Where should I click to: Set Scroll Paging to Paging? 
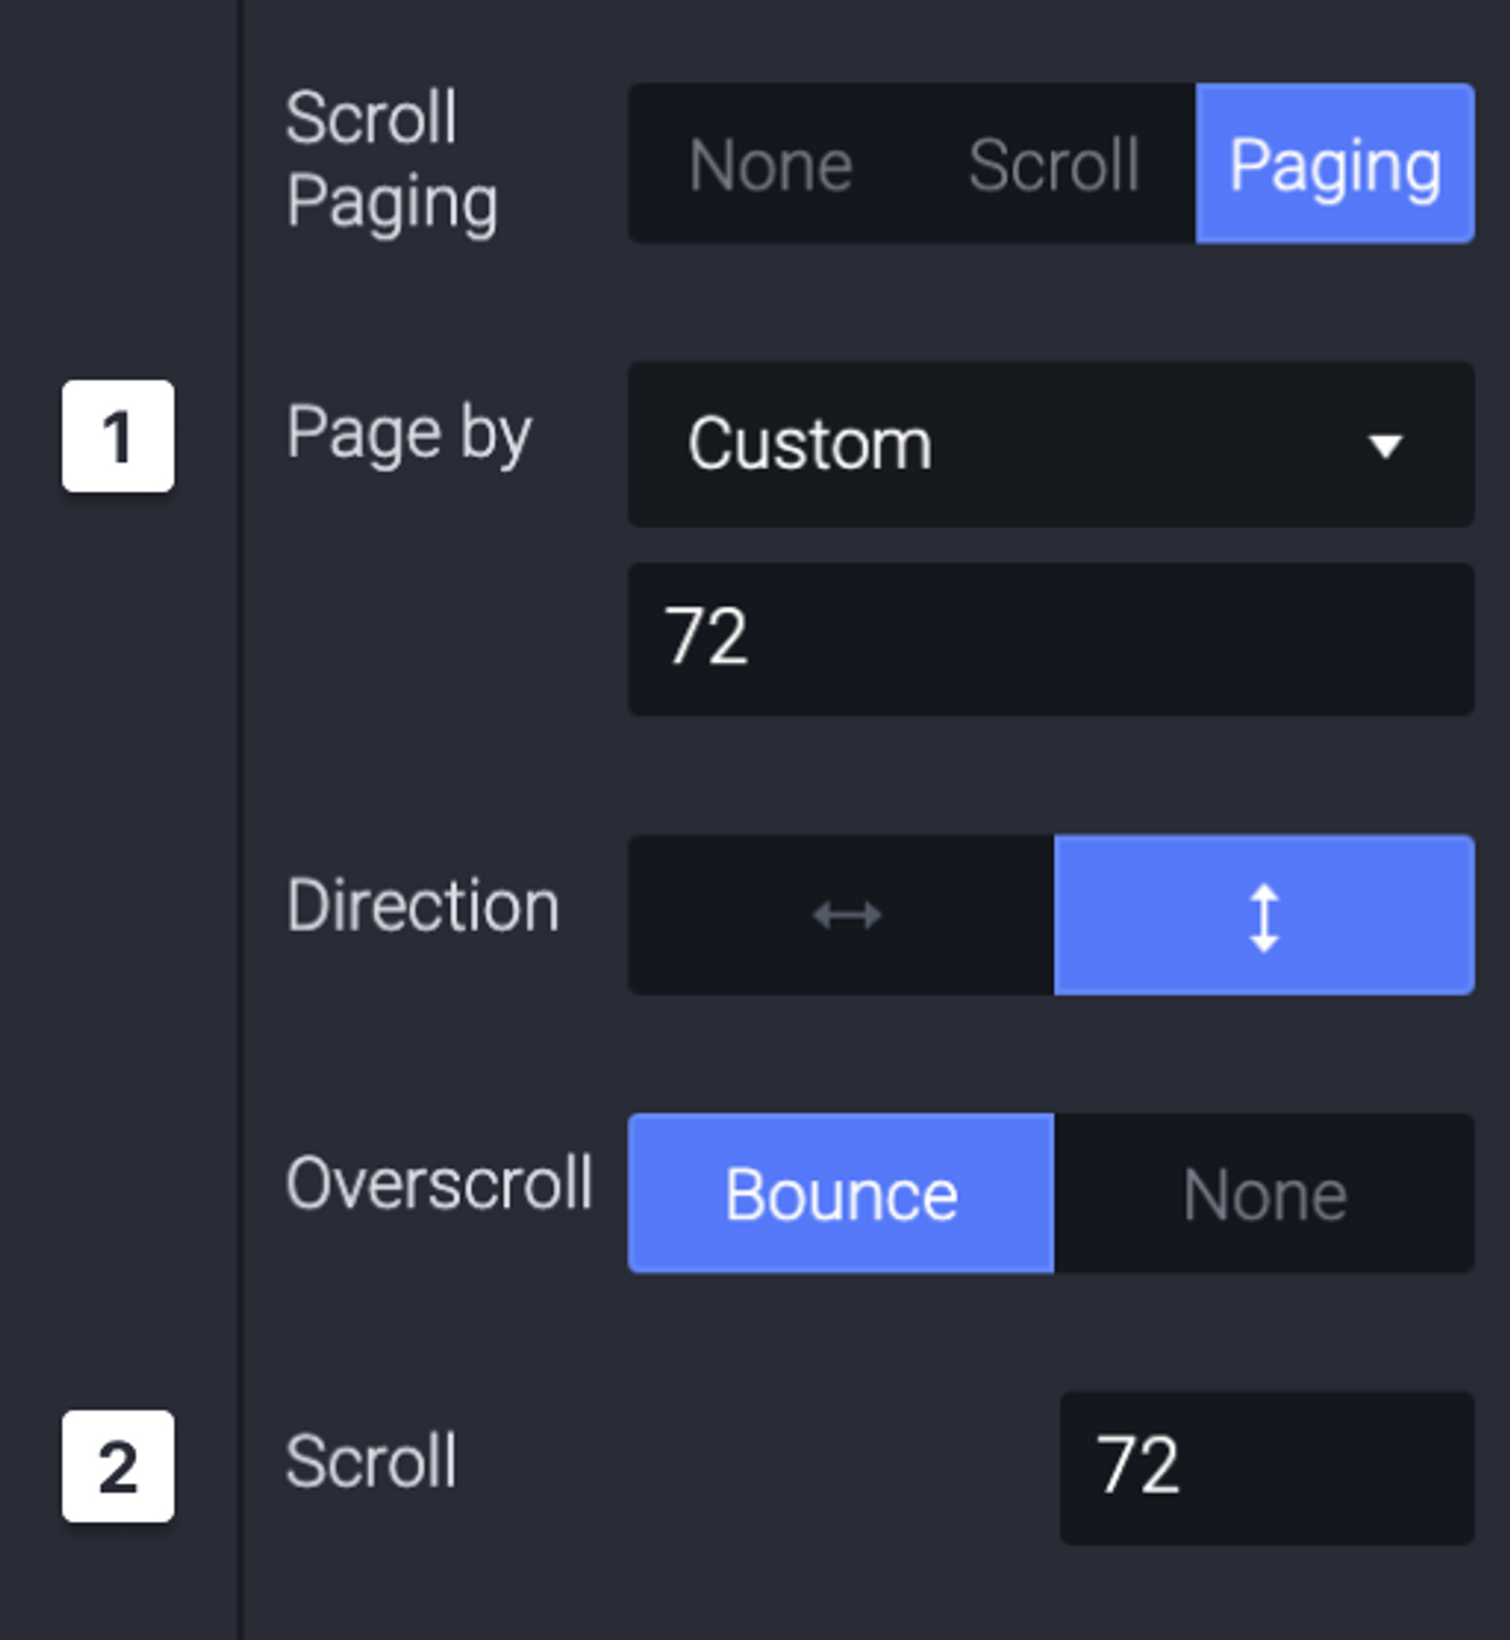click(x=1335, y=164)
